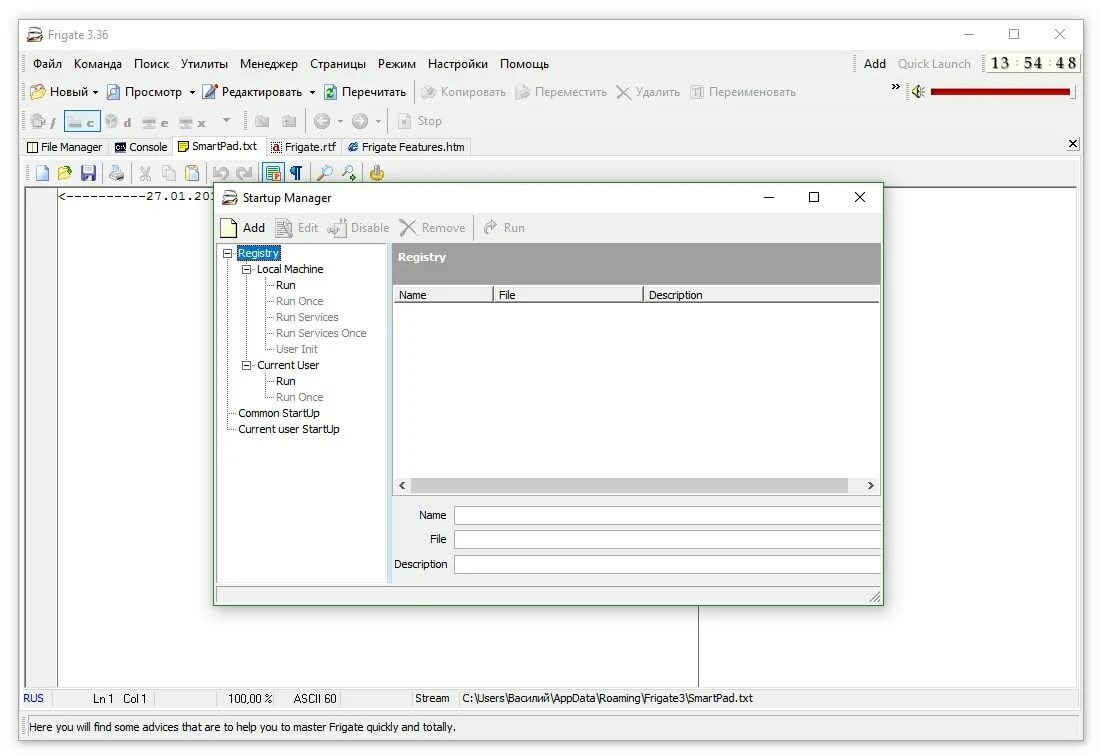Switch to the Console tab
The width and height of the screenshot is (1099, 755).
pos(141,147)
